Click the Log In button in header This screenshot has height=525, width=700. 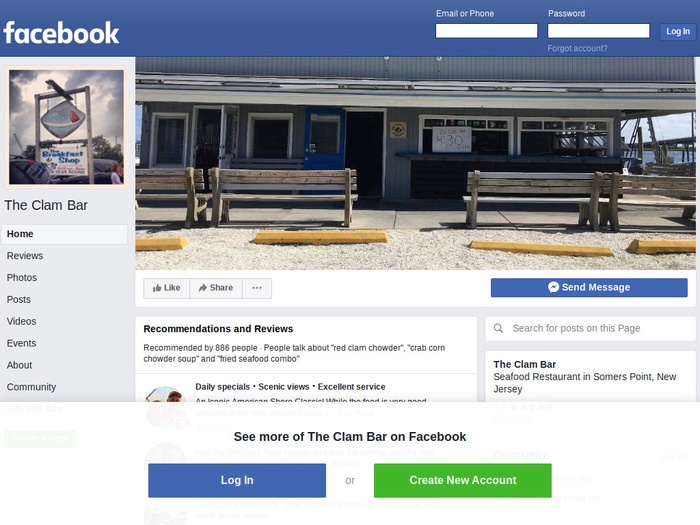tap(678, 31)
